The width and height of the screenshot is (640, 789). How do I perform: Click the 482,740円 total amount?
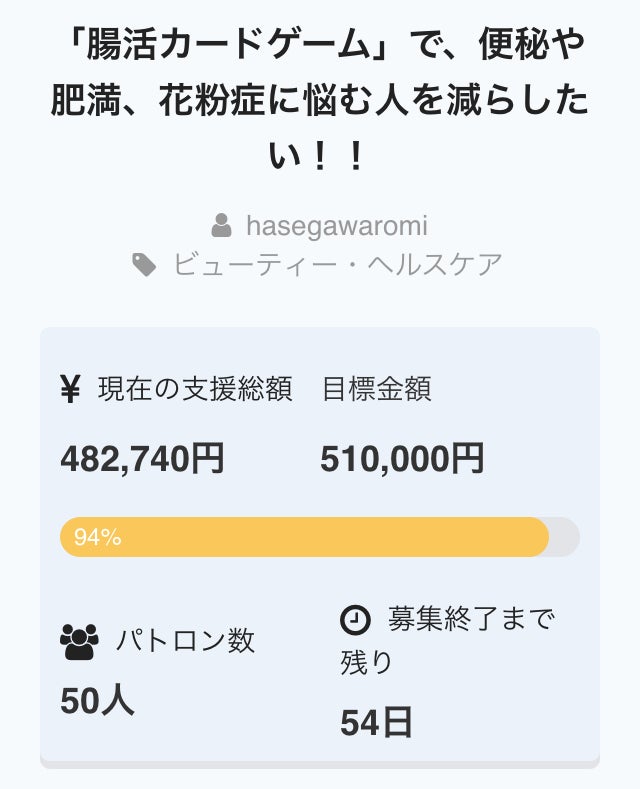pyautogui.click(x=142, y=458)
